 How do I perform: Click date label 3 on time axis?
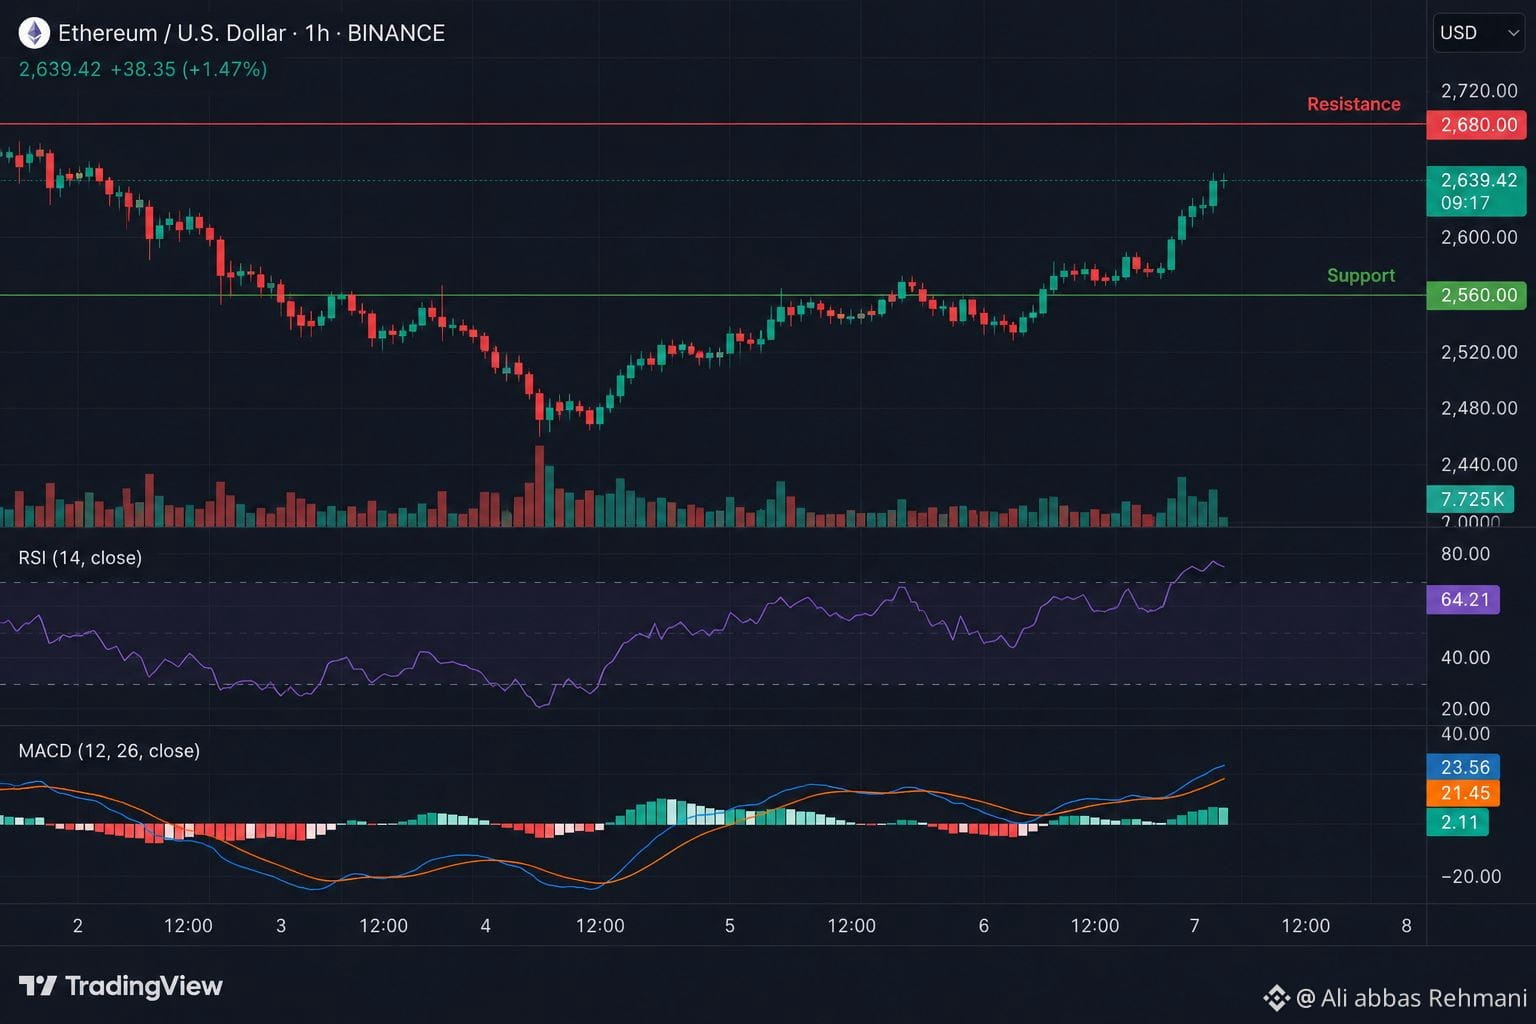click(x=281, y=926)
